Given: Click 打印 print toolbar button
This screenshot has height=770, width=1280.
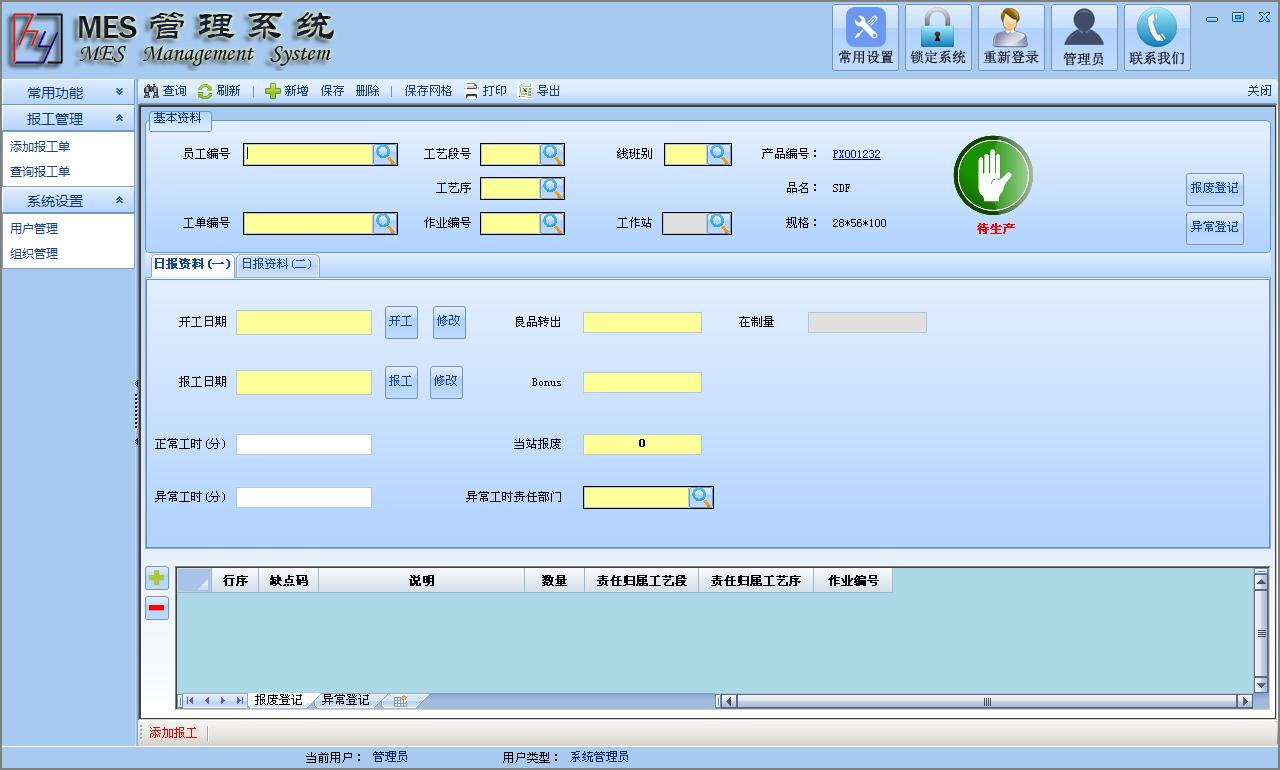Looking at the screenshot, I should click(x=486, y=91).
